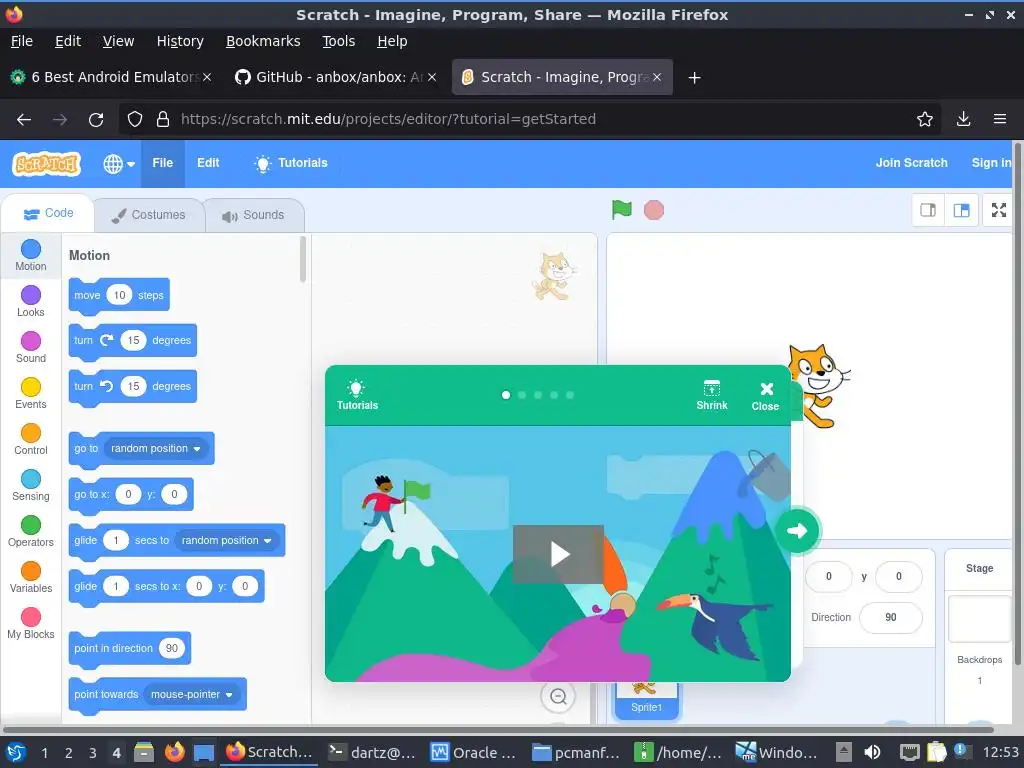Shrink the tutorial card
The height and width of the screenshot is (768, 1024).
711,395
